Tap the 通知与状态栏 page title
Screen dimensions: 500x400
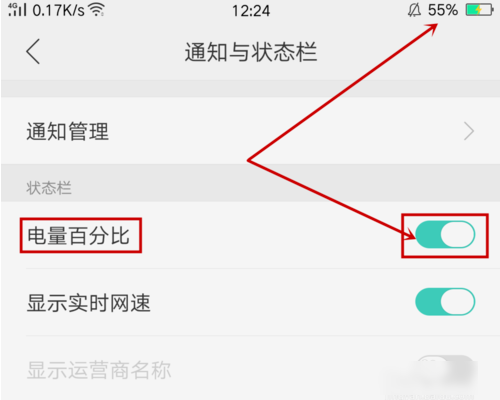coord(251,52)
